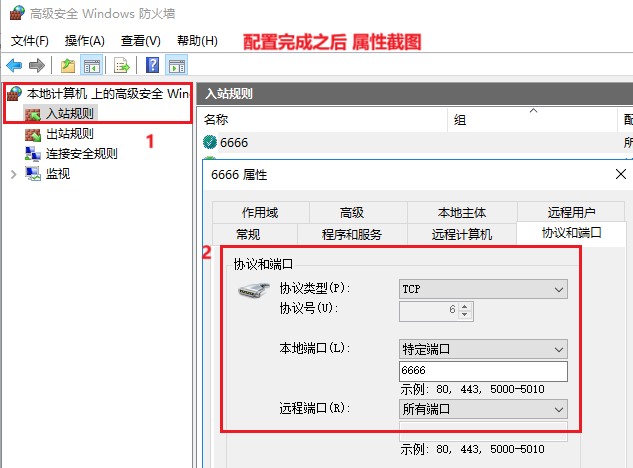
Task: Click the firewall icon in the title bar
Action: [17, 13]
